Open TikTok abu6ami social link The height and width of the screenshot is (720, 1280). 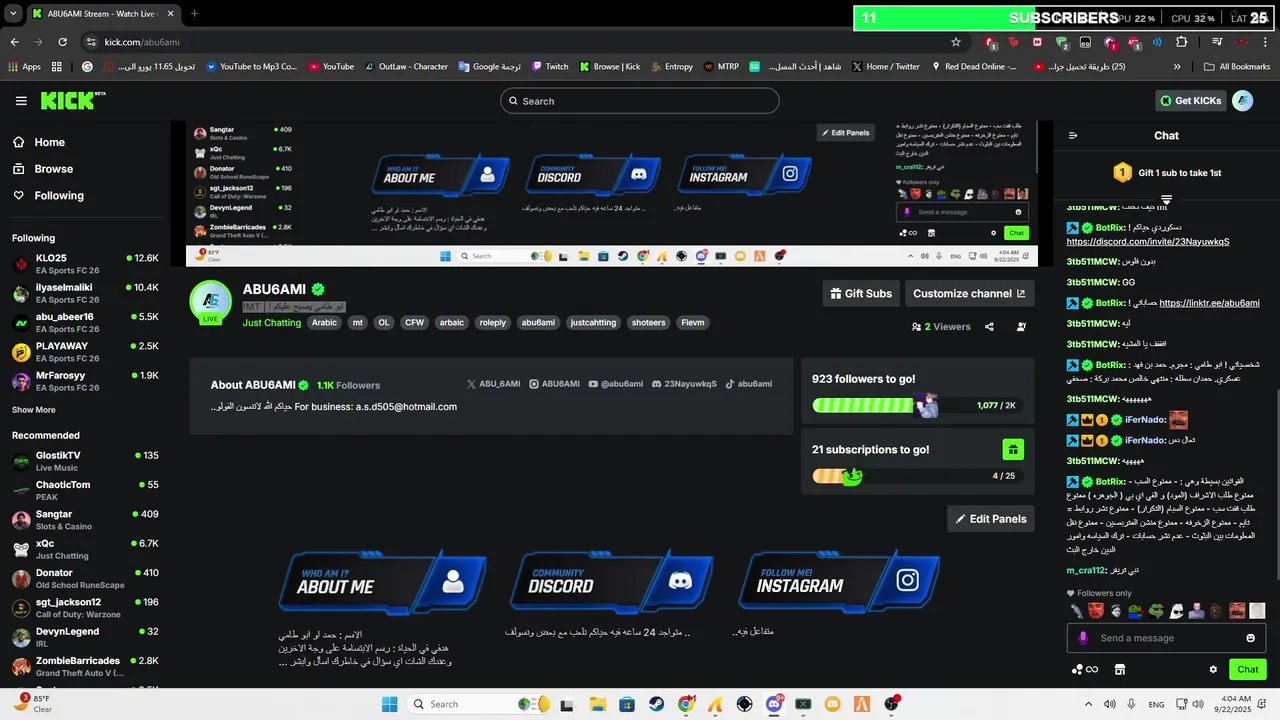click(749, 384)
